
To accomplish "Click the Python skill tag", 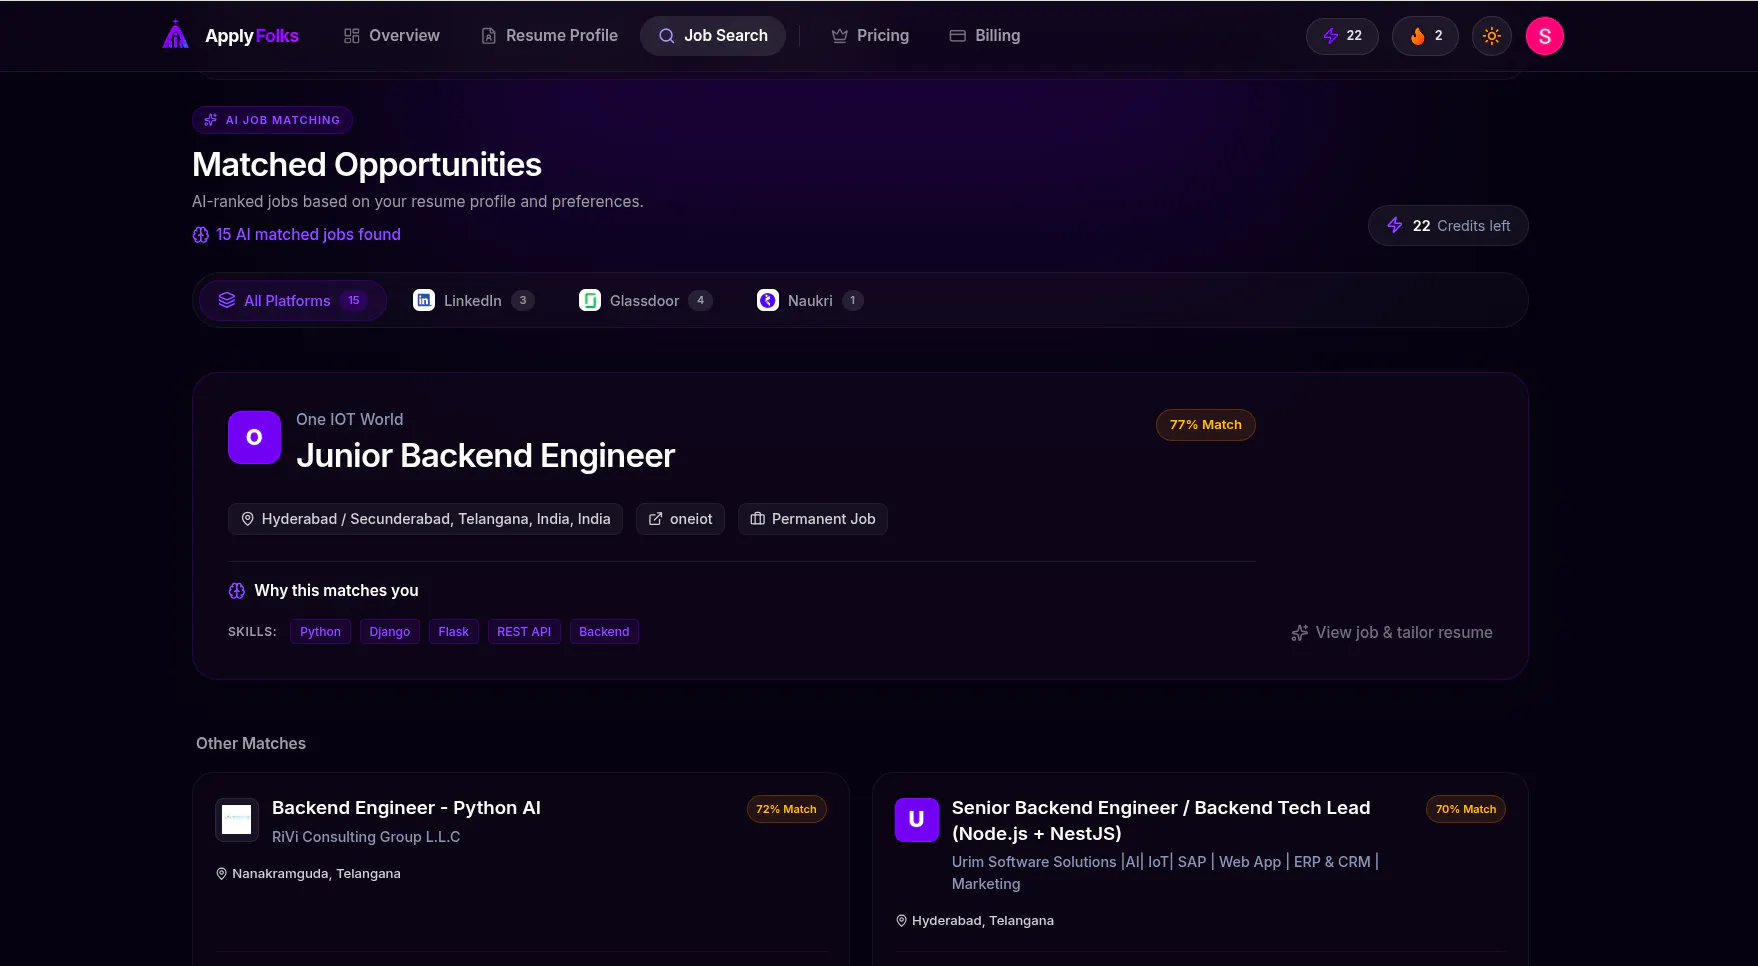I will tap(320, 632).
